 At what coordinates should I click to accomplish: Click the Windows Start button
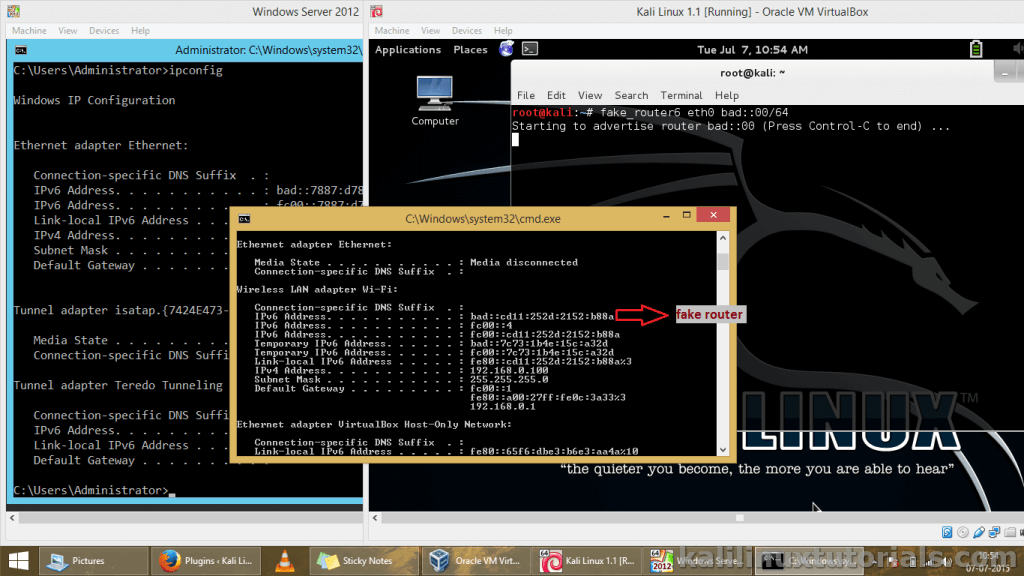(x=18, y=561)
